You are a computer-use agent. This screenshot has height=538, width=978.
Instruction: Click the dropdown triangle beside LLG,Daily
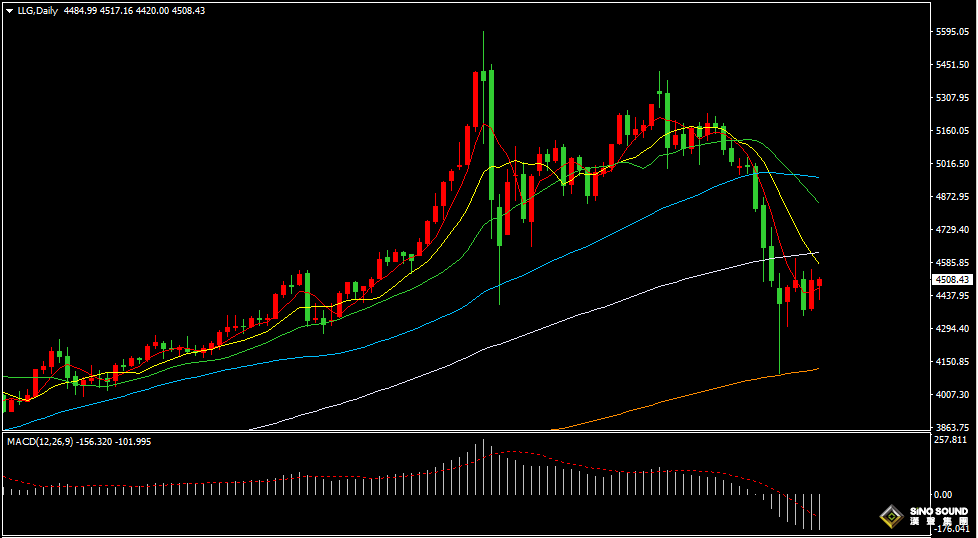(x=9, y=10)
